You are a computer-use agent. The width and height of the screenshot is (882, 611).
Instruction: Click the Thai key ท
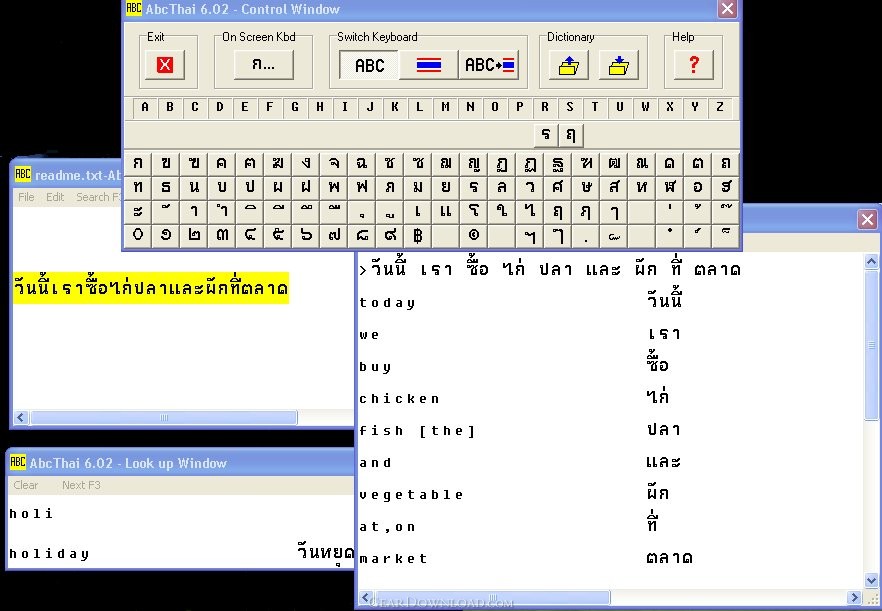click(138, 187)
